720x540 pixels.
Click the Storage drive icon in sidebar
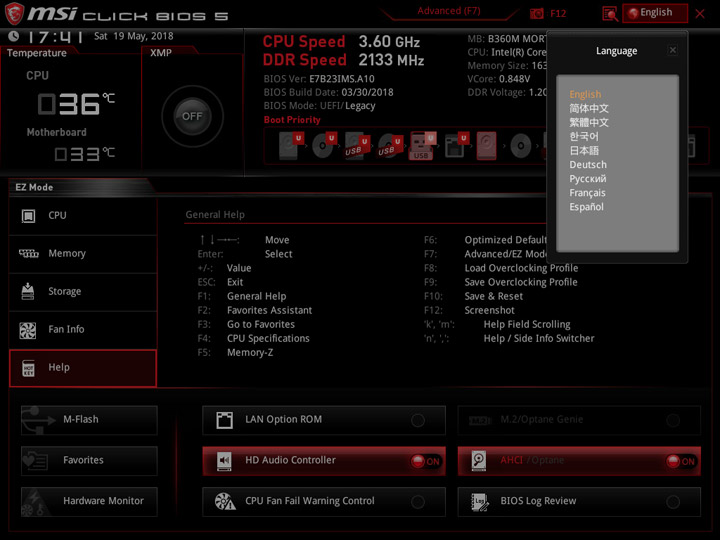28,291
